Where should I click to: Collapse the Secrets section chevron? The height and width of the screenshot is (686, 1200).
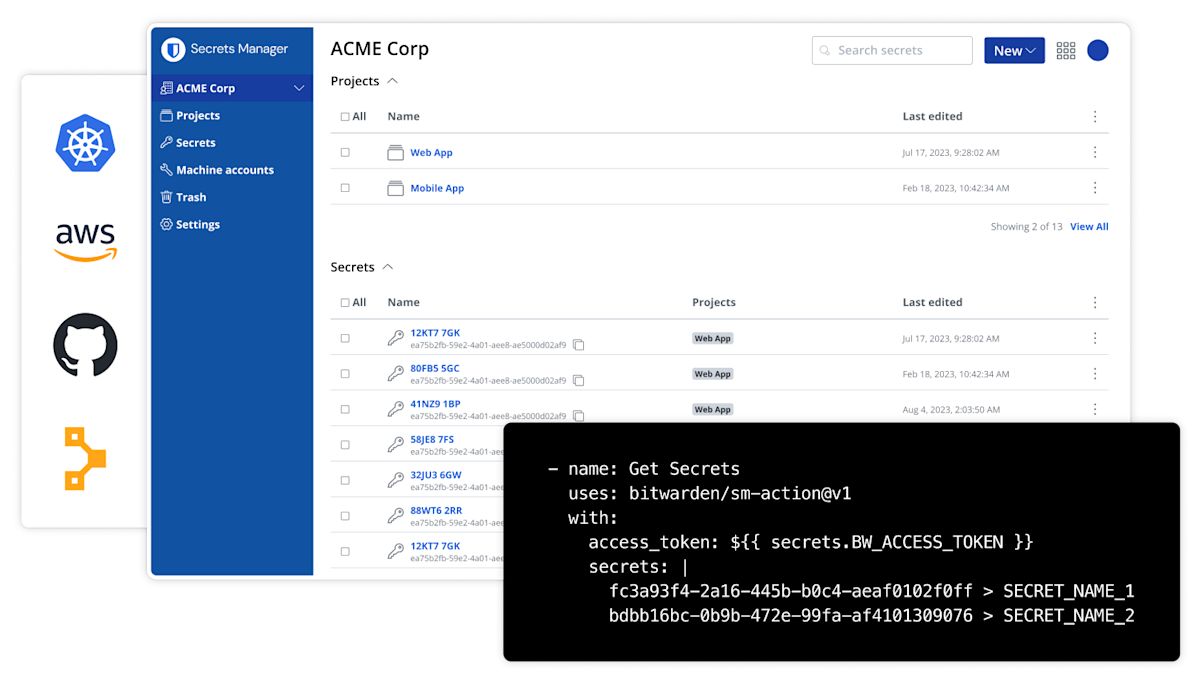388,267
